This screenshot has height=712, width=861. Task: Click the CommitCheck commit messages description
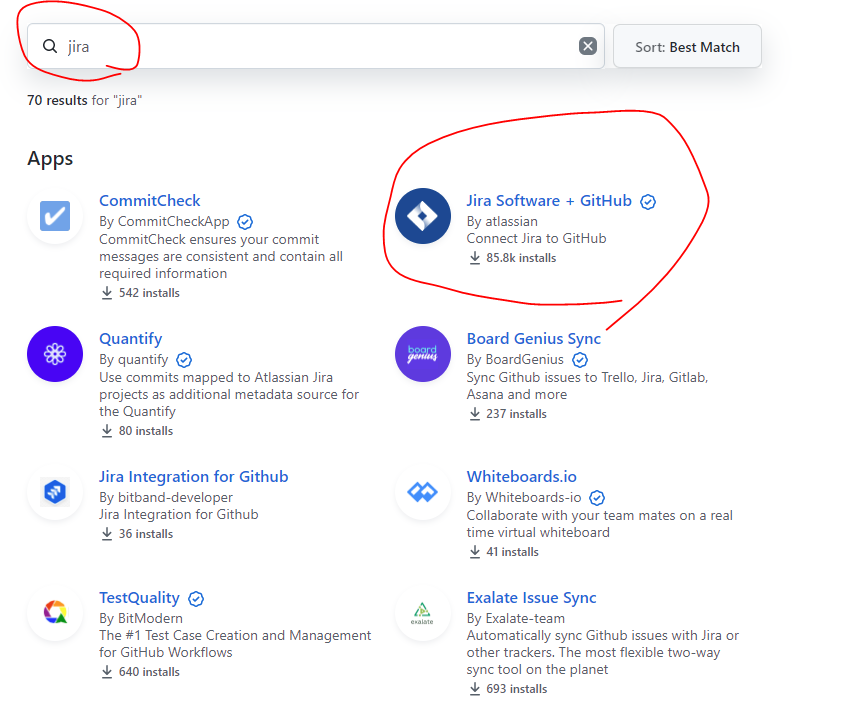pos(221,256)
